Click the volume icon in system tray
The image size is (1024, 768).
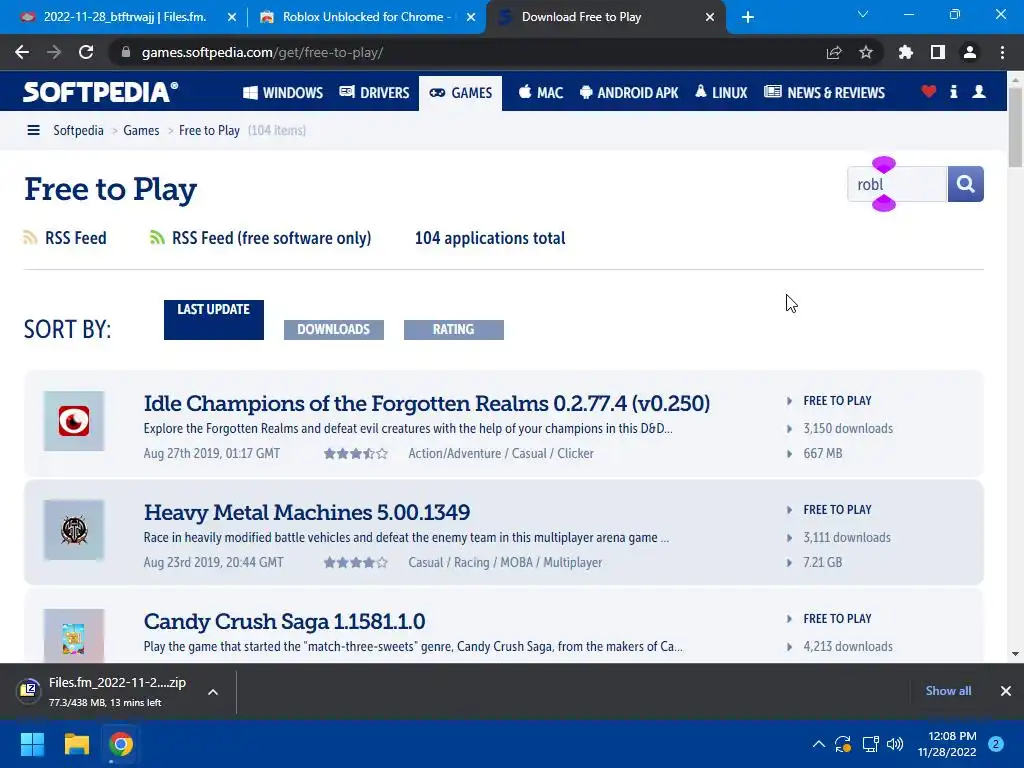click(x=895, y=744)
